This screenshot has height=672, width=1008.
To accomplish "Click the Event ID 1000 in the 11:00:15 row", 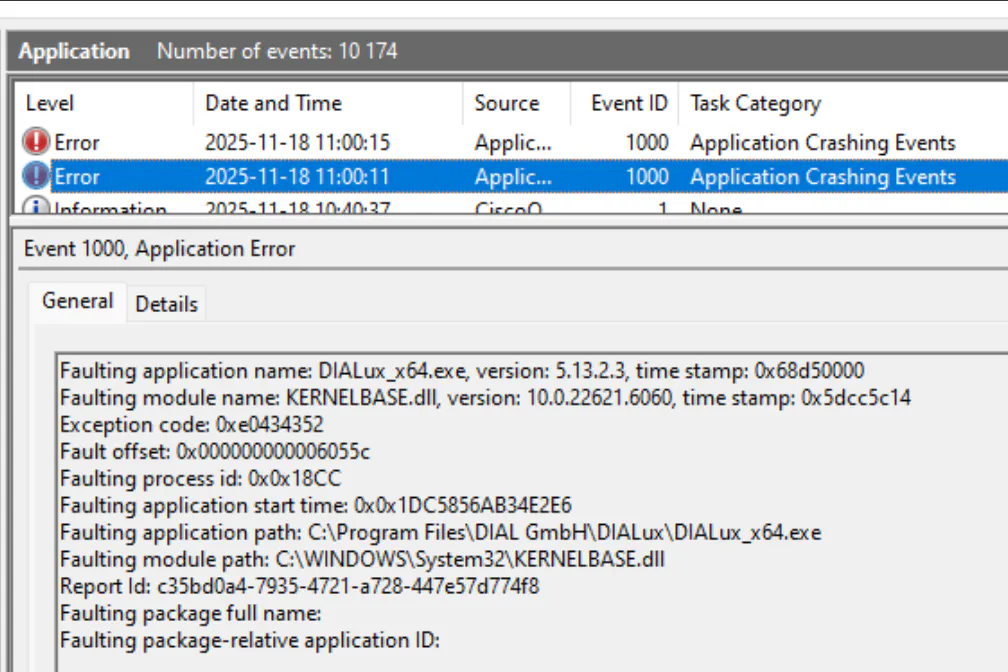I will (x=647, y=142).
